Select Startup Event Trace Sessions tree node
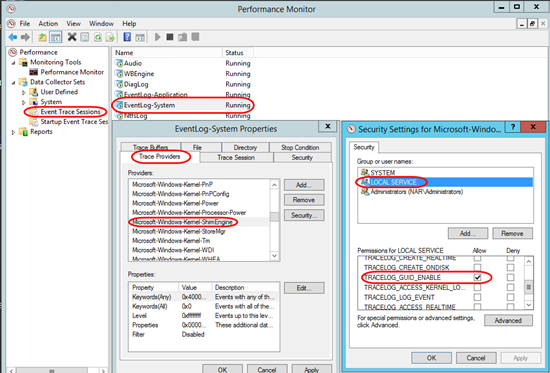This screenshot has width=550, height=373. pos(74,122)
